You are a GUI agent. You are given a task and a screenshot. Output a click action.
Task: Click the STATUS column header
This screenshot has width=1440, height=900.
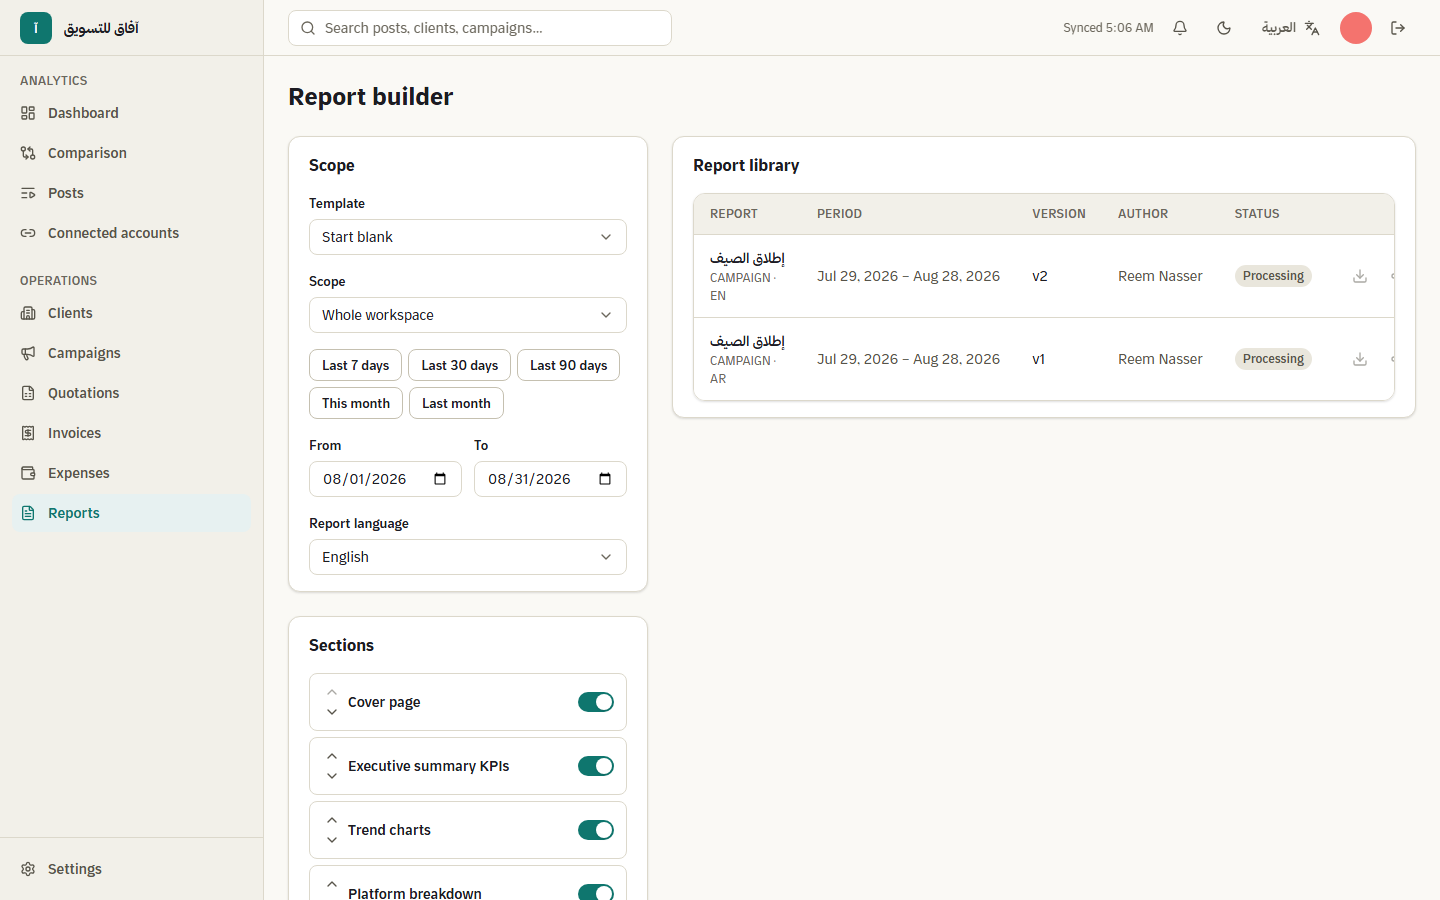(x=1257, y=214)
